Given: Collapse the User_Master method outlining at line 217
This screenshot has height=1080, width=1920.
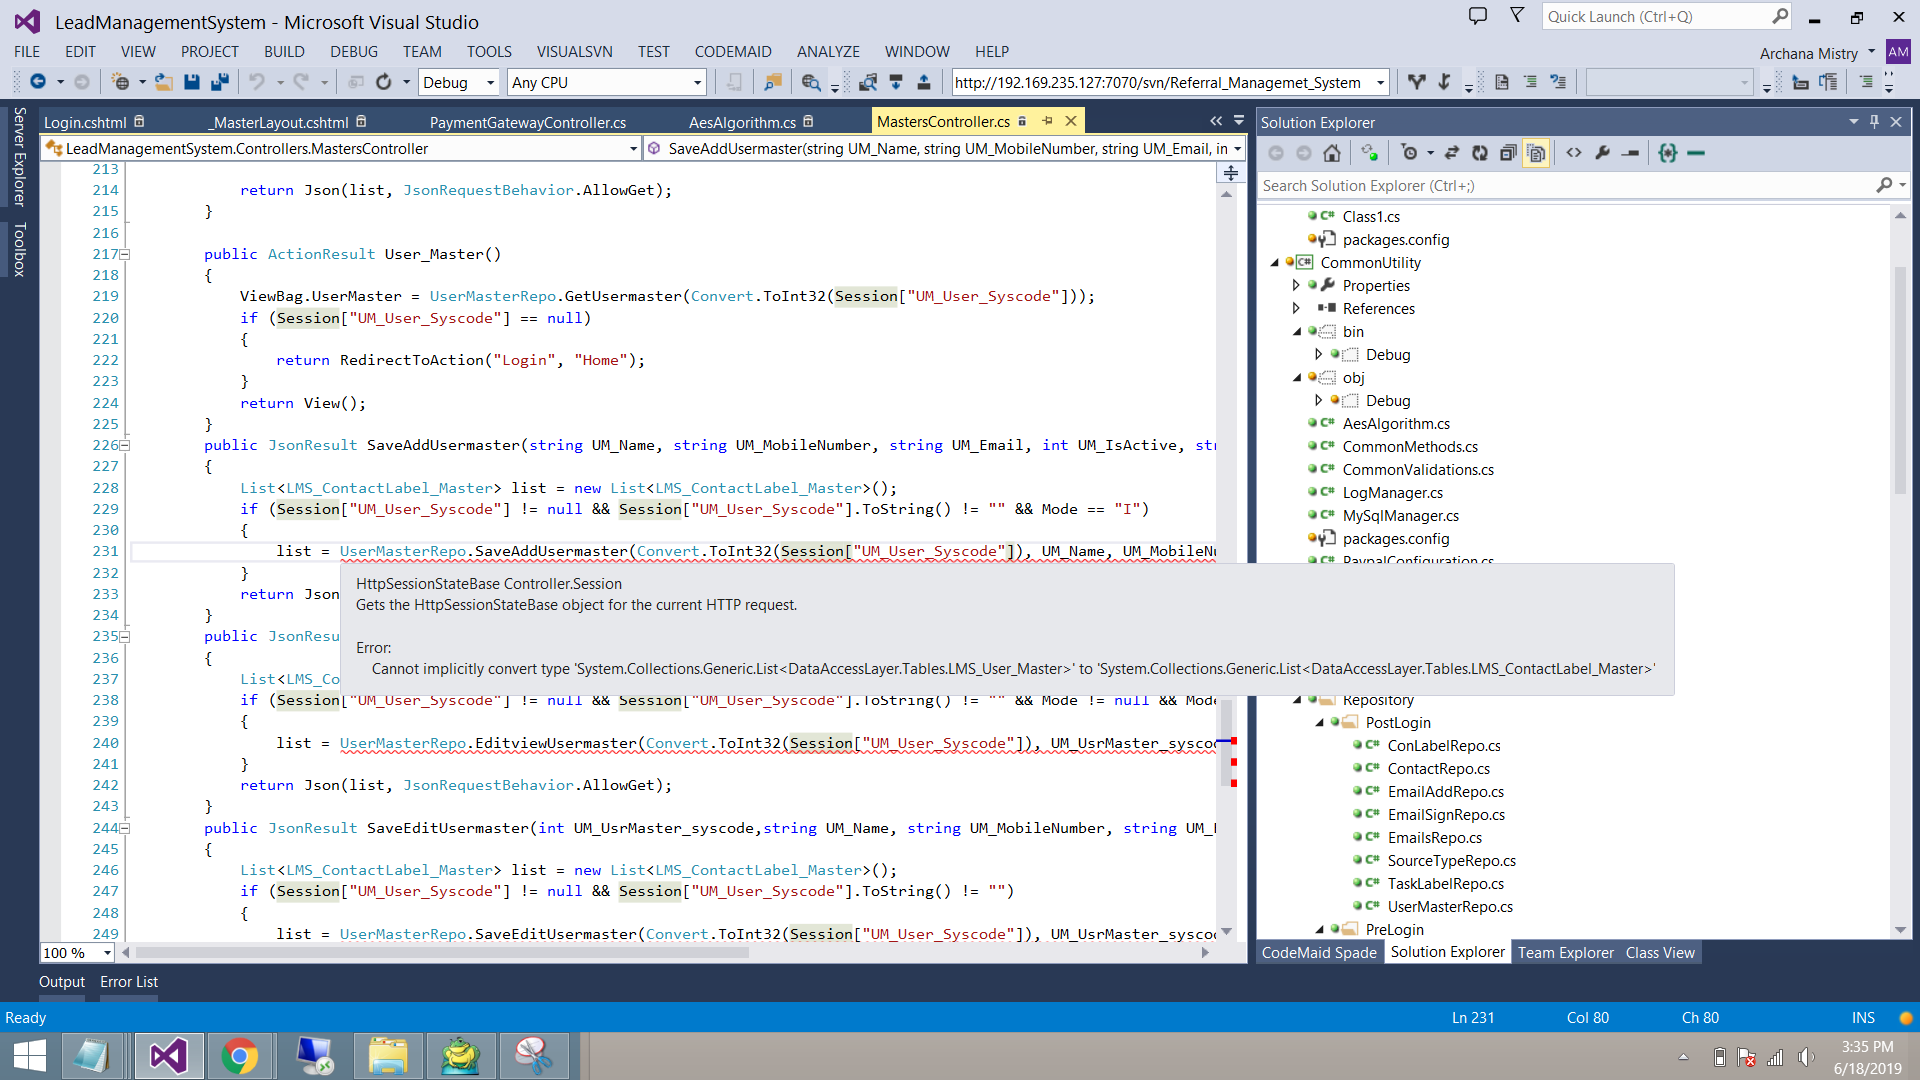Looking at the screenshot, I should click(x=125, y=254).
